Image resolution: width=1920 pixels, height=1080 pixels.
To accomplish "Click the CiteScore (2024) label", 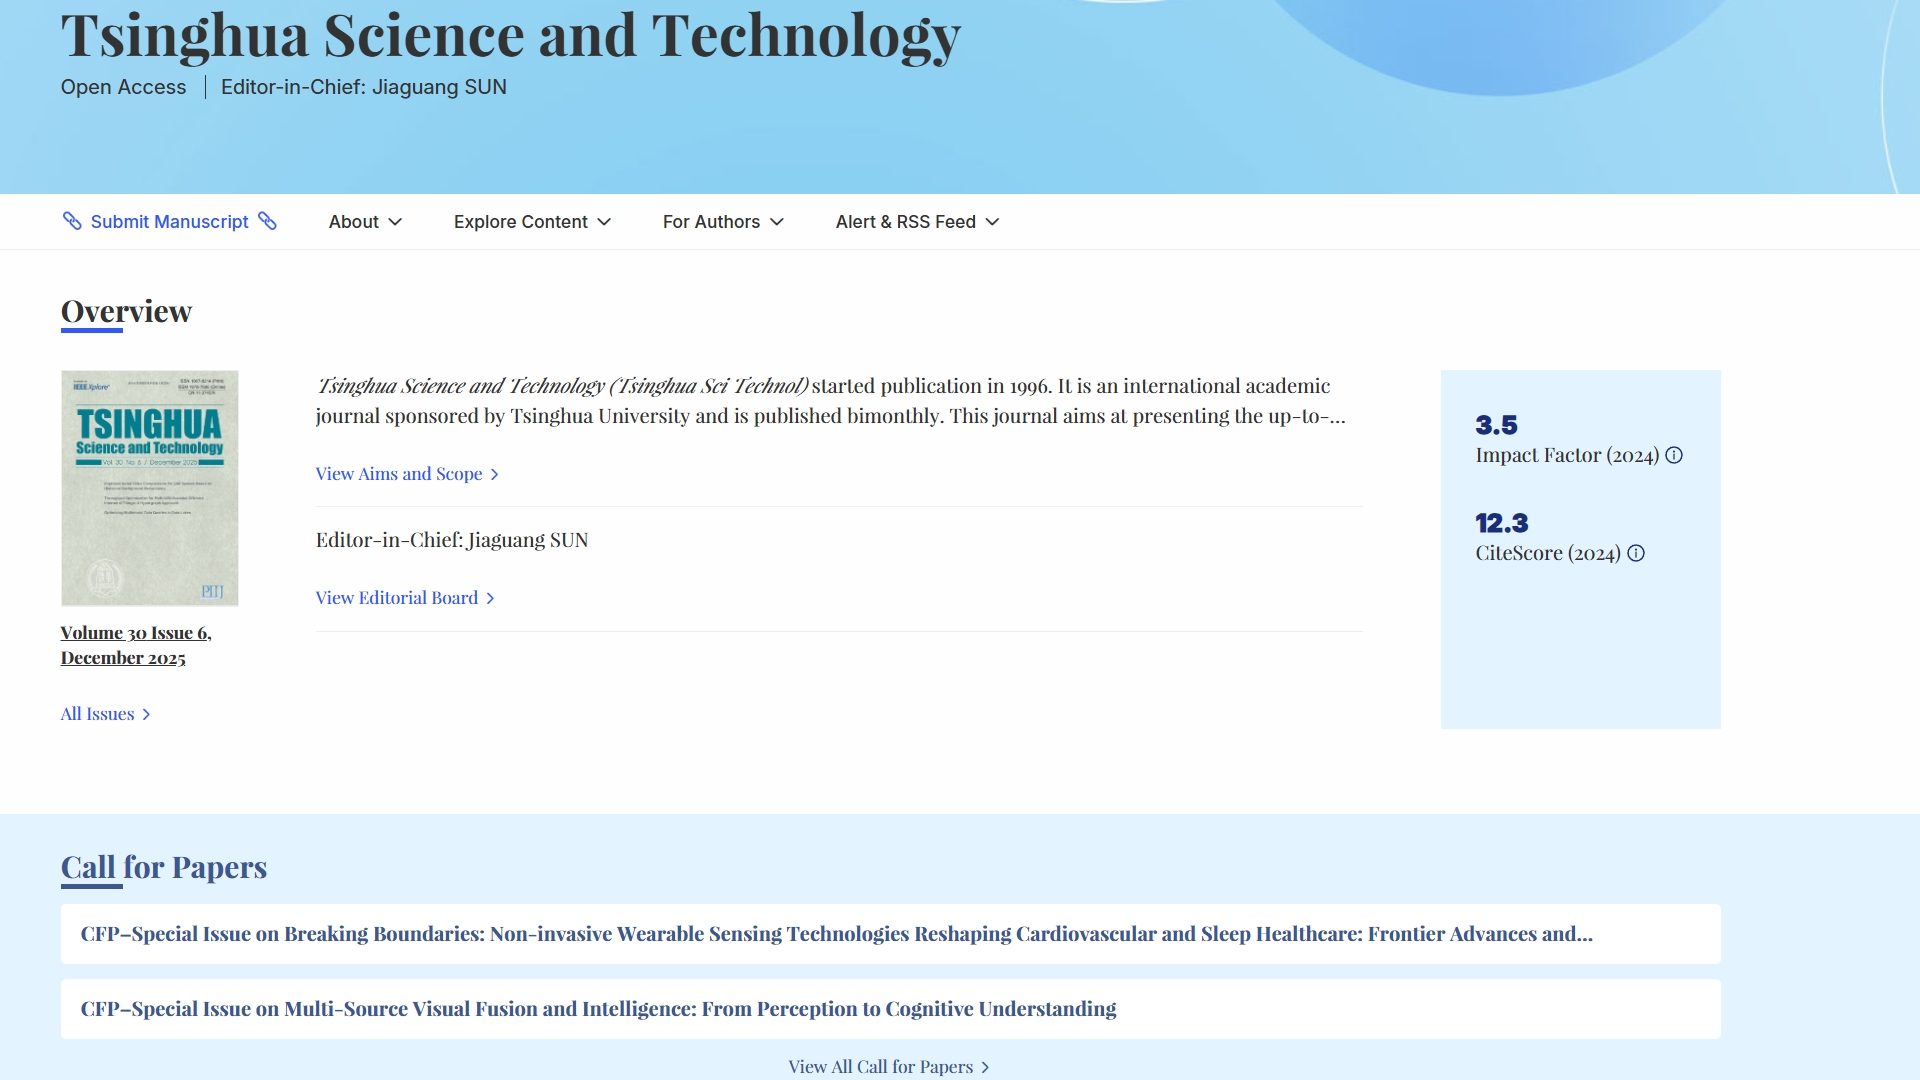I will tap(1548, 553).
